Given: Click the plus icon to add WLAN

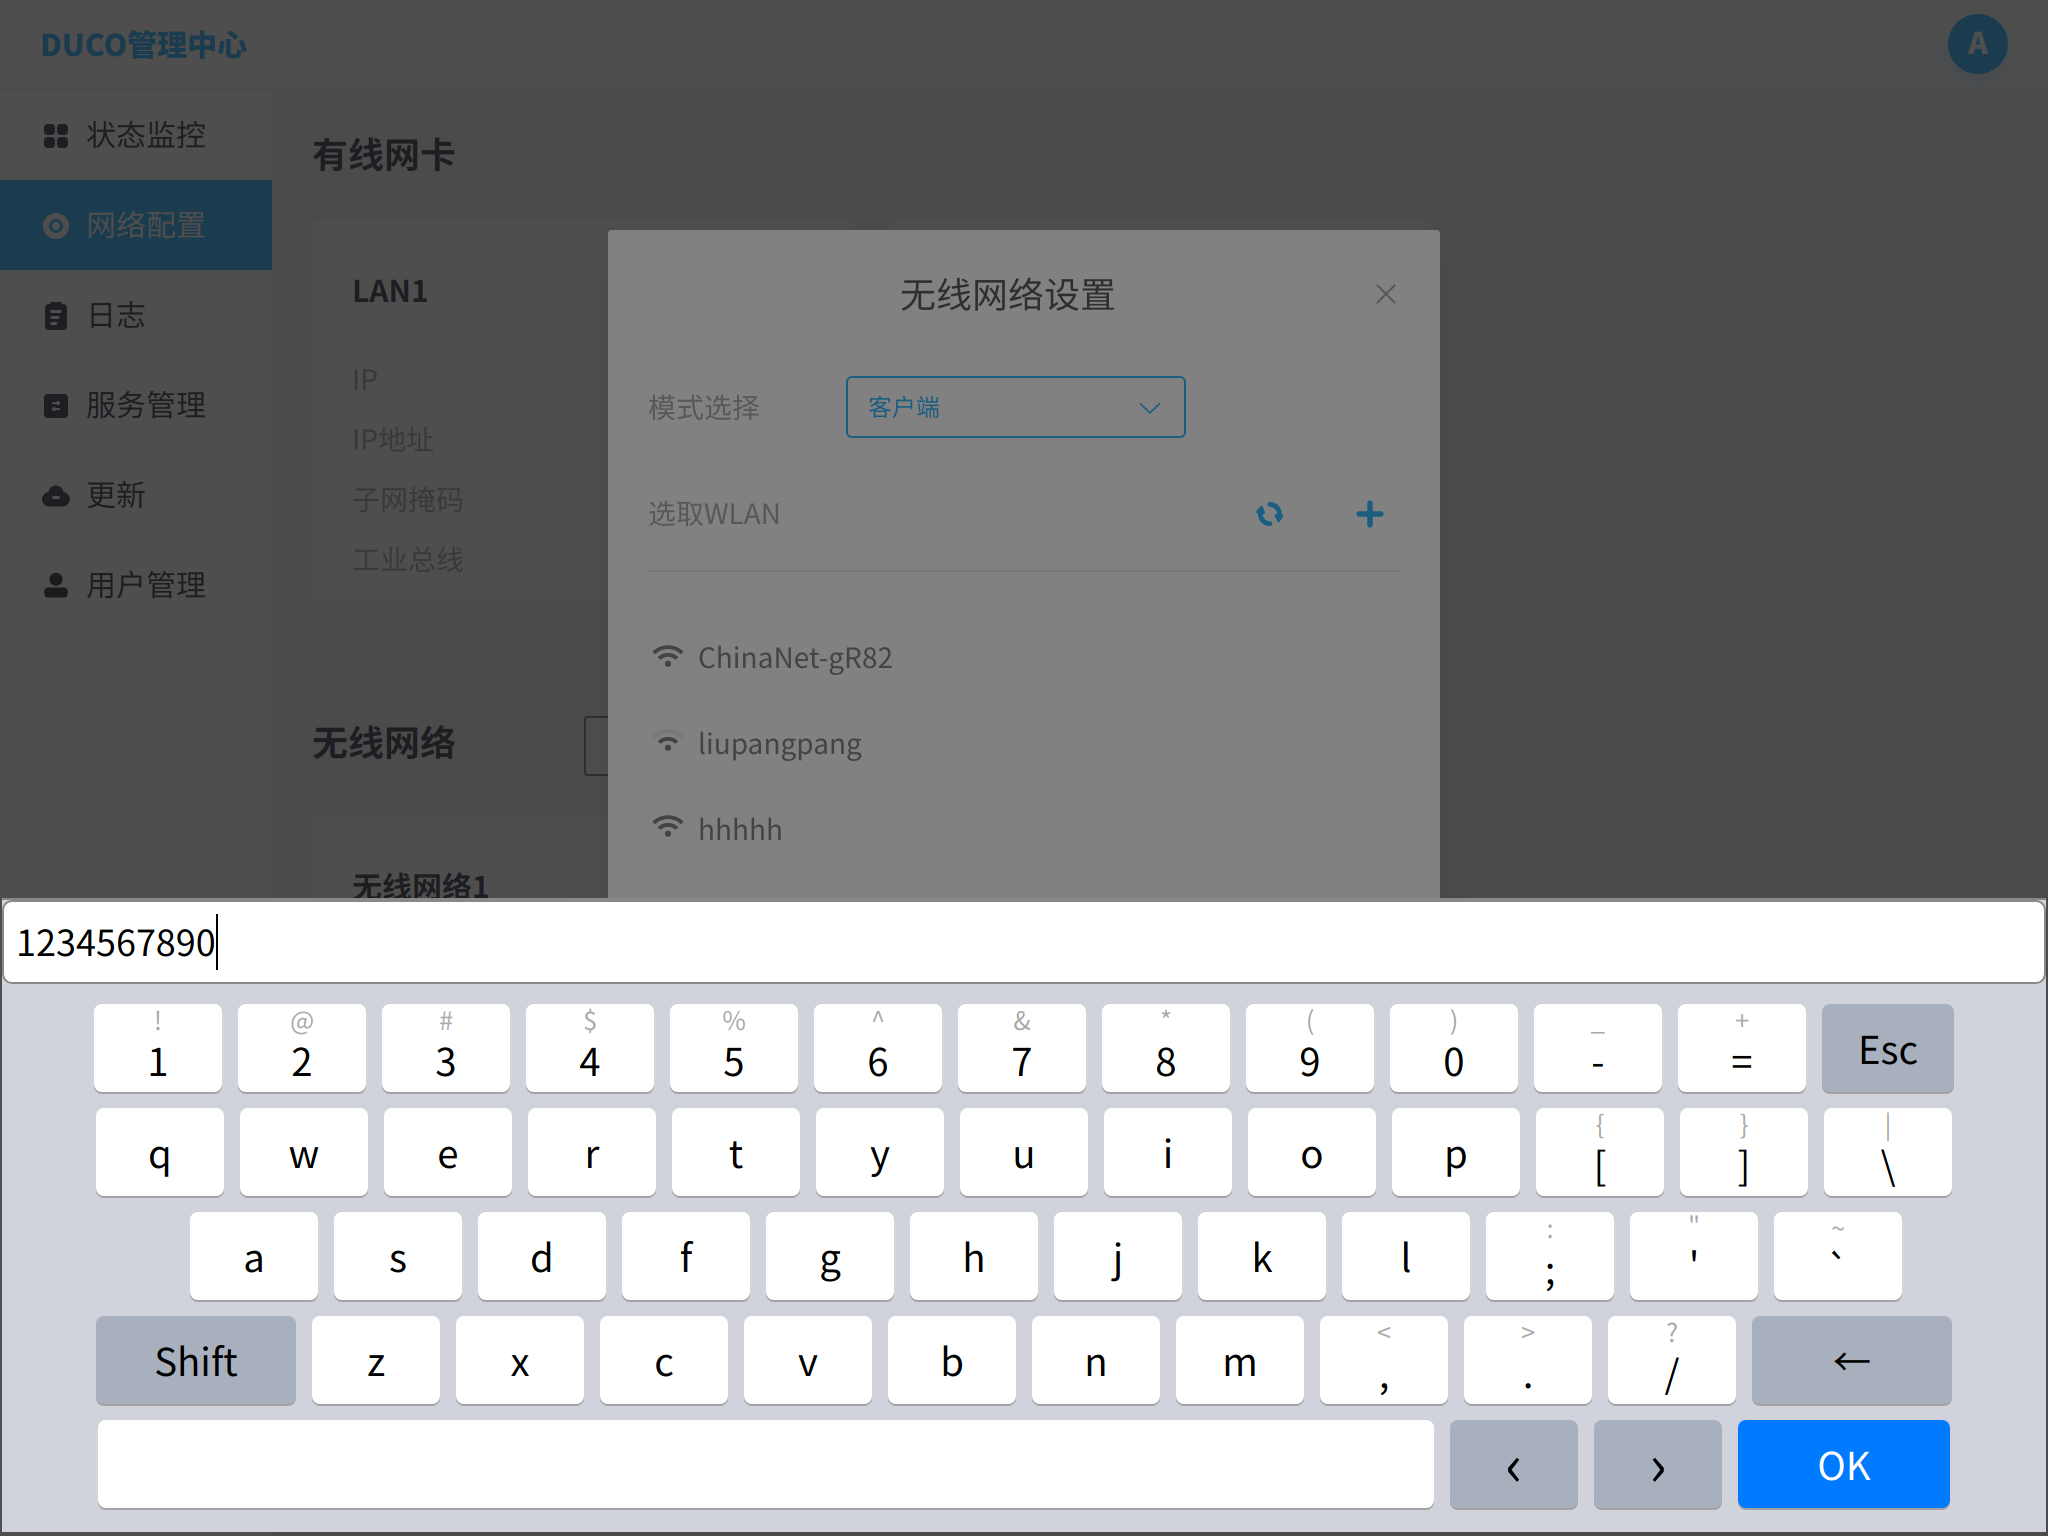Looking at the screenshot, I should (1369, 514).
